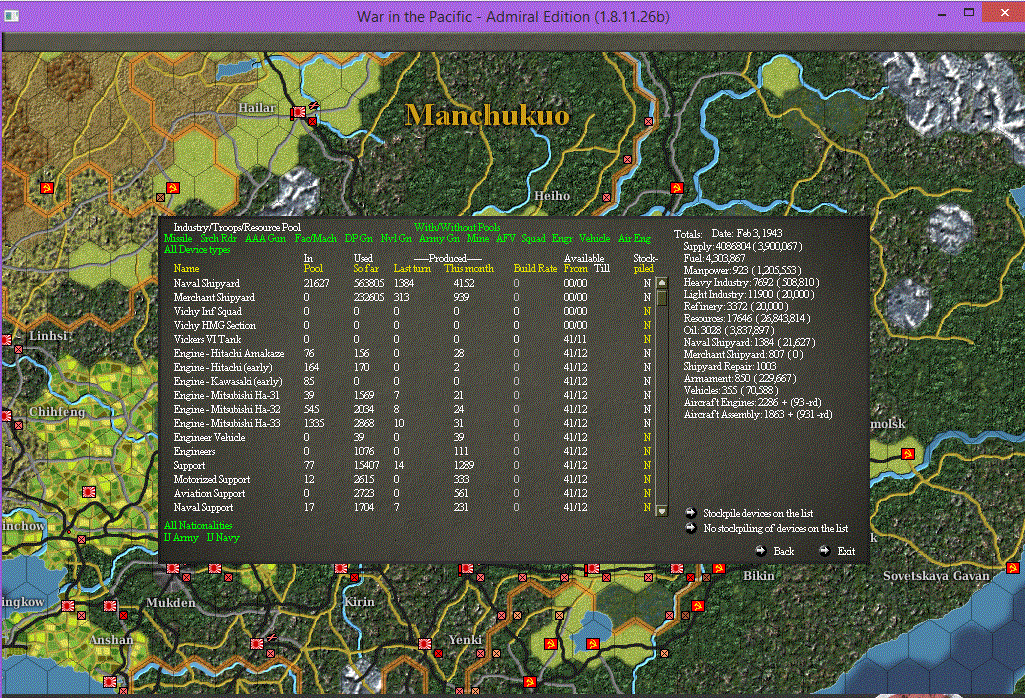The height and width of the screenshot is (698, 1025).
Task: Click Stockpile devices on the list
Action: pos(758,513)
